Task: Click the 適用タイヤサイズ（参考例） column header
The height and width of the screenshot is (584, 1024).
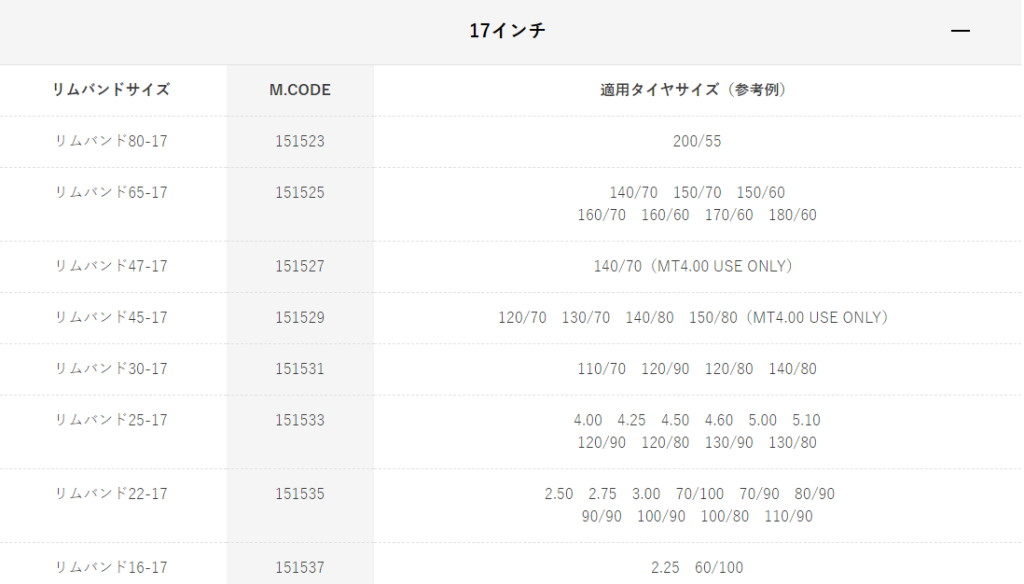Action: (696, 90)
